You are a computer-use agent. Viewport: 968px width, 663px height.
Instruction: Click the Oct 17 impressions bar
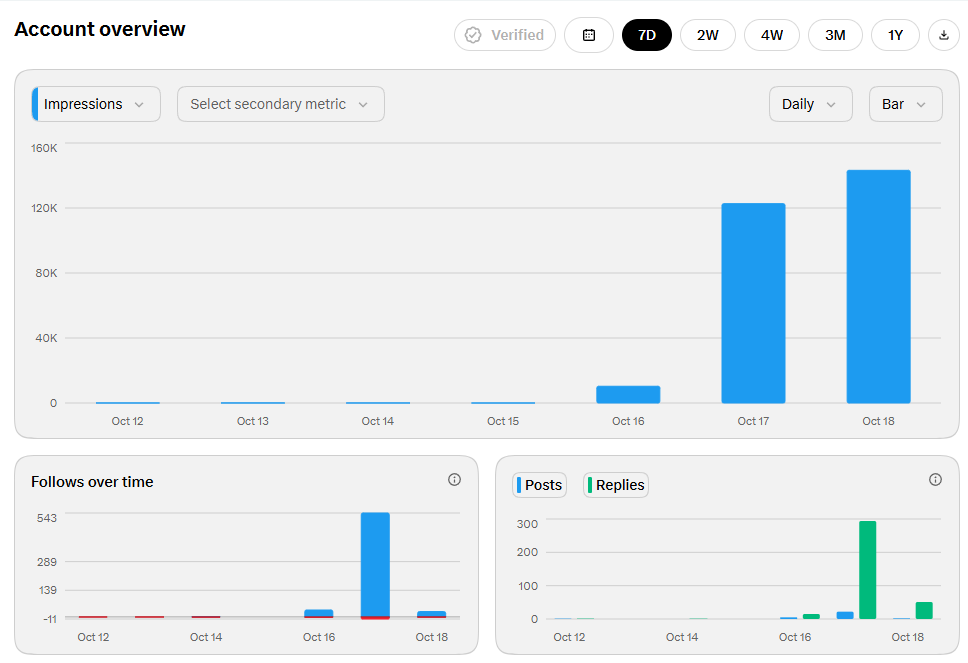pos(753,303)
